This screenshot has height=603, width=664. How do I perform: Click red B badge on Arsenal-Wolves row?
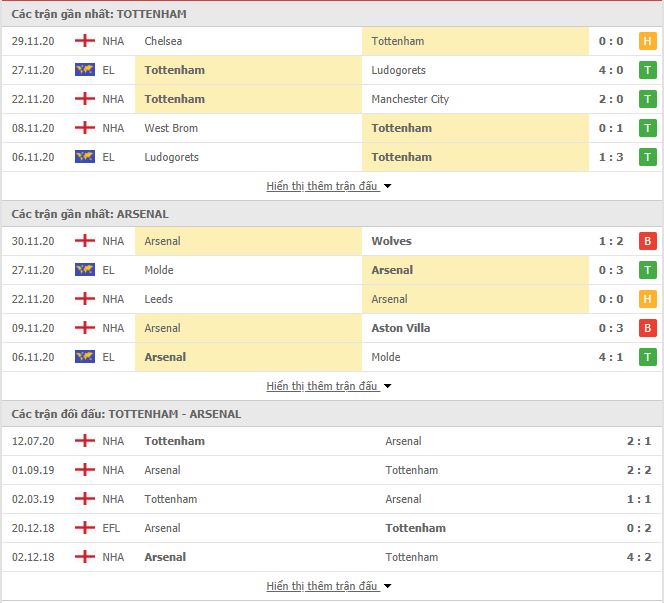tap(647, 241)
